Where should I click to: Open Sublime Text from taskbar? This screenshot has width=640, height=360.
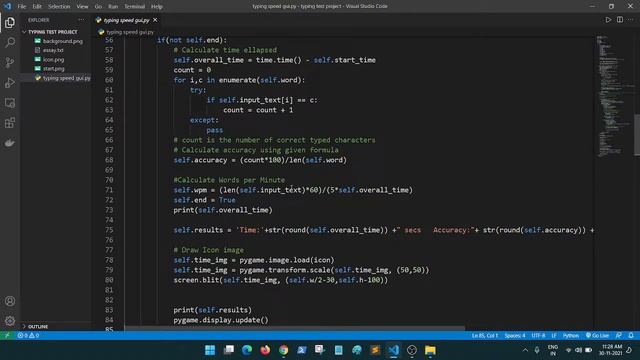[x=375, y=350]
